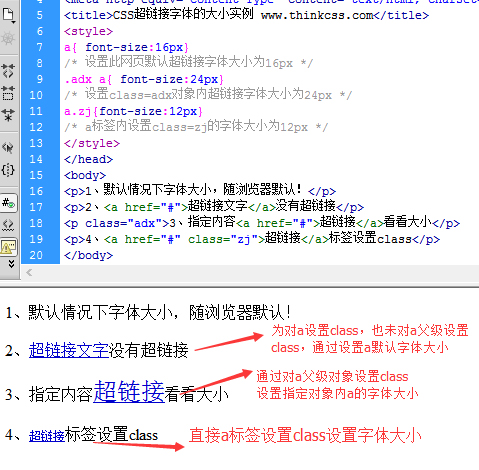Toggle Syntax Error Alerts warning icon

[8, 247]
